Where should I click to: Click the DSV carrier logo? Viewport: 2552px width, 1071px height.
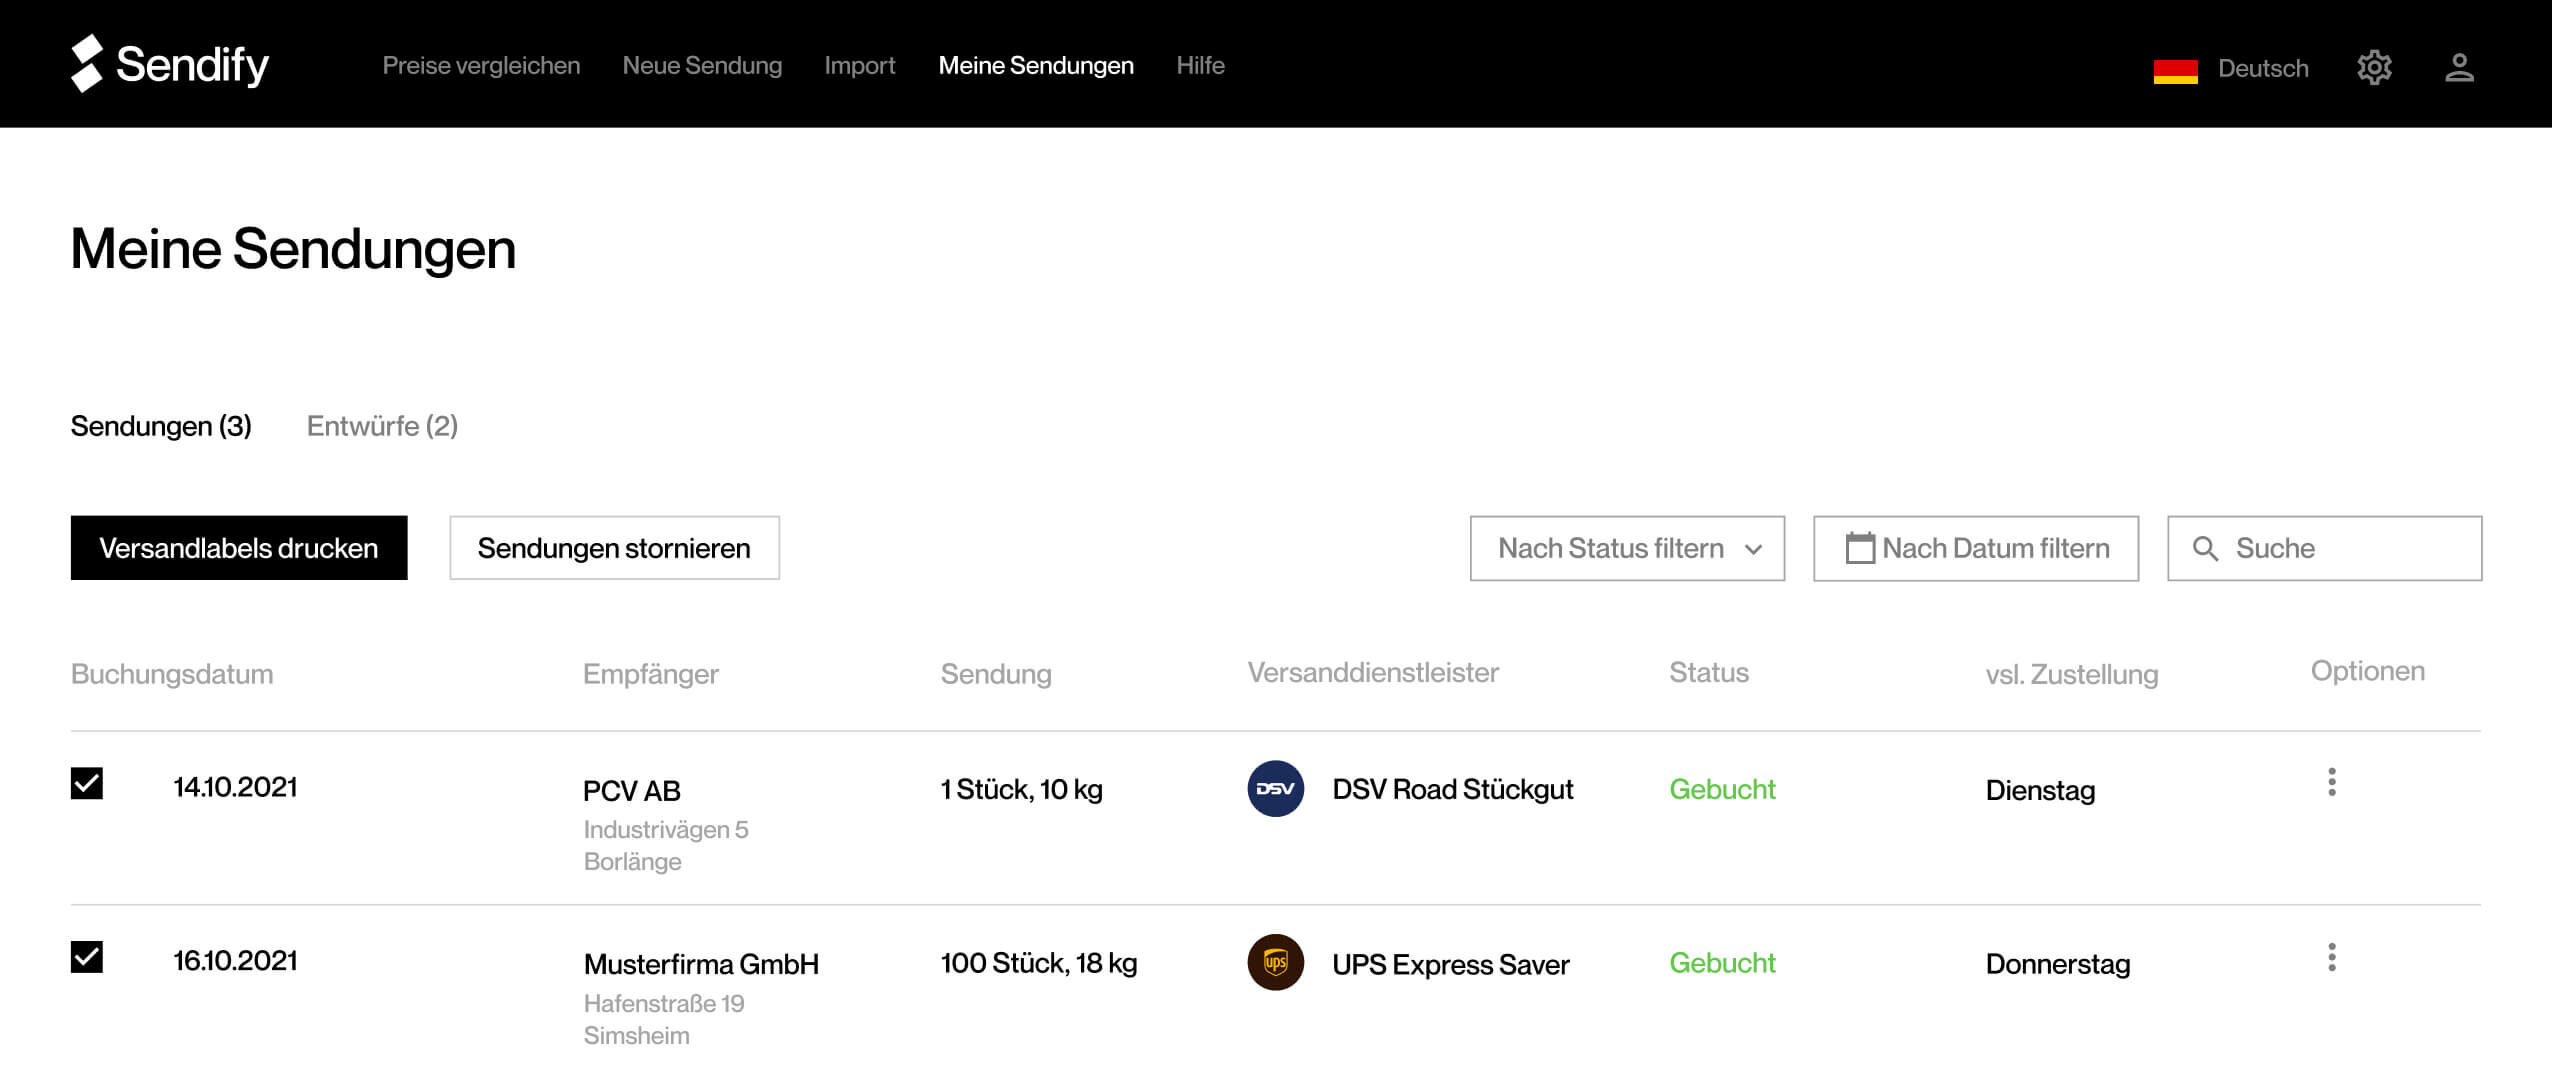point(1275,789)
